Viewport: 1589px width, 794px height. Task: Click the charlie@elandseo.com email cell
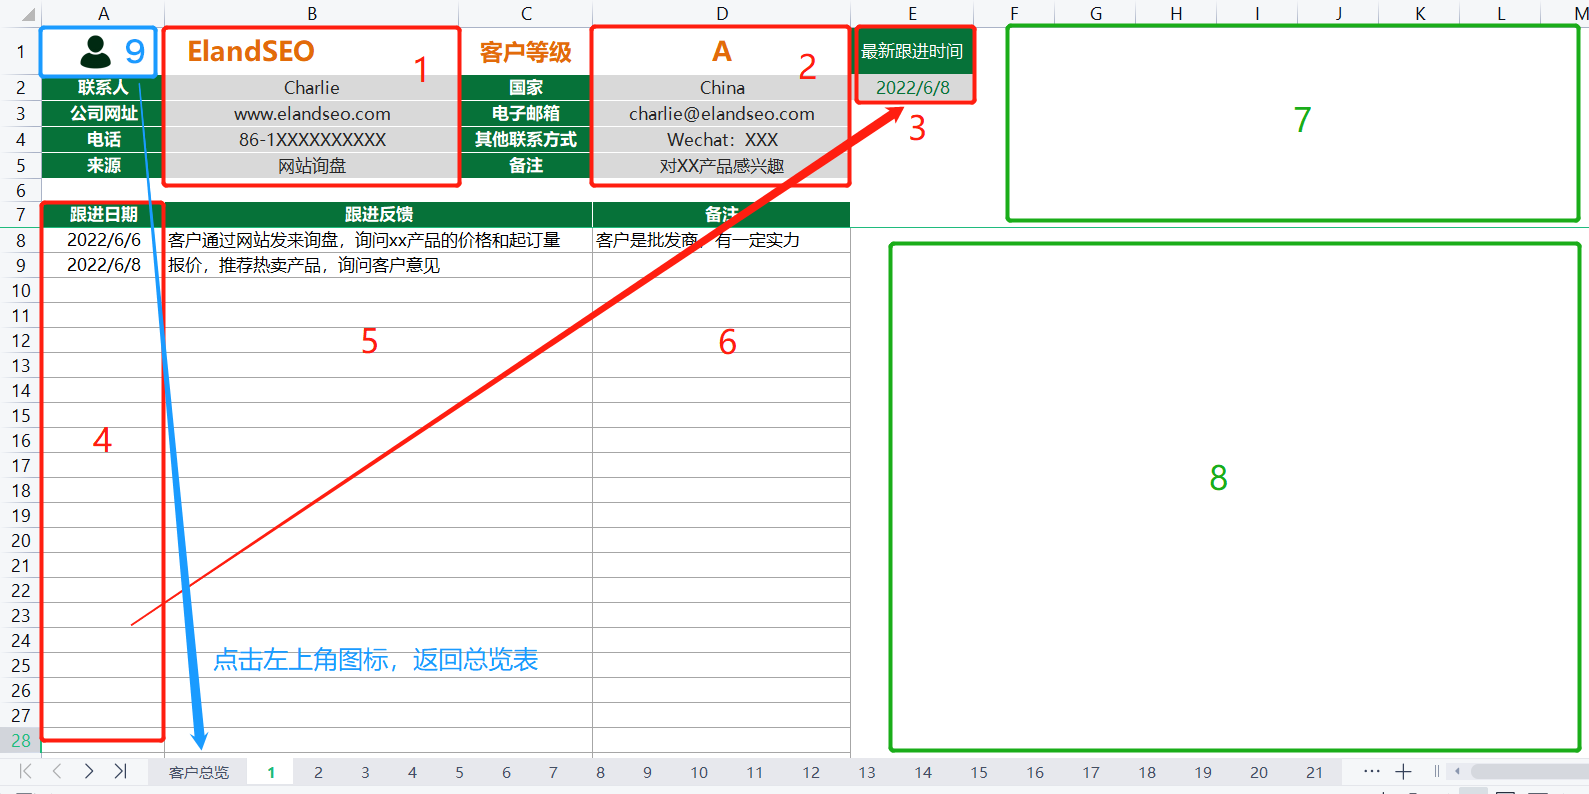click(x=722, y=113)
